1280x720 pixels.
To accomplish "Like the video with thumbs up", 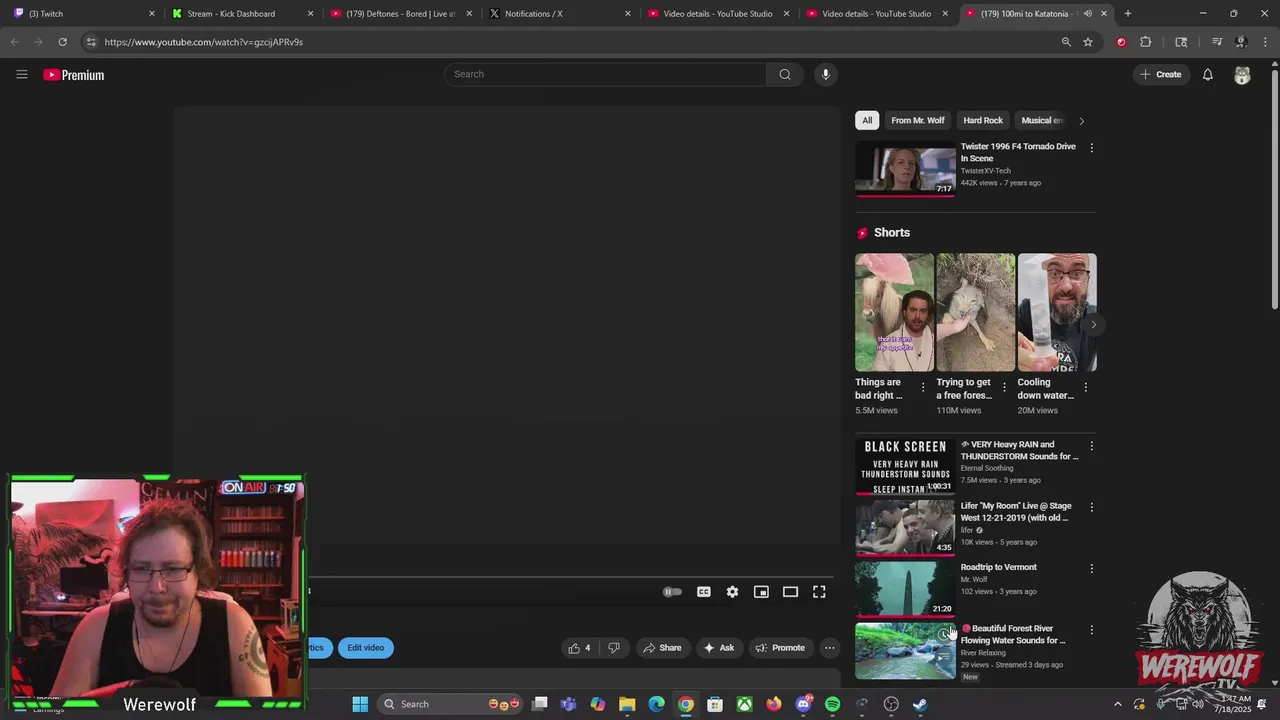I will pyautogui.click(x=579, y=648).
